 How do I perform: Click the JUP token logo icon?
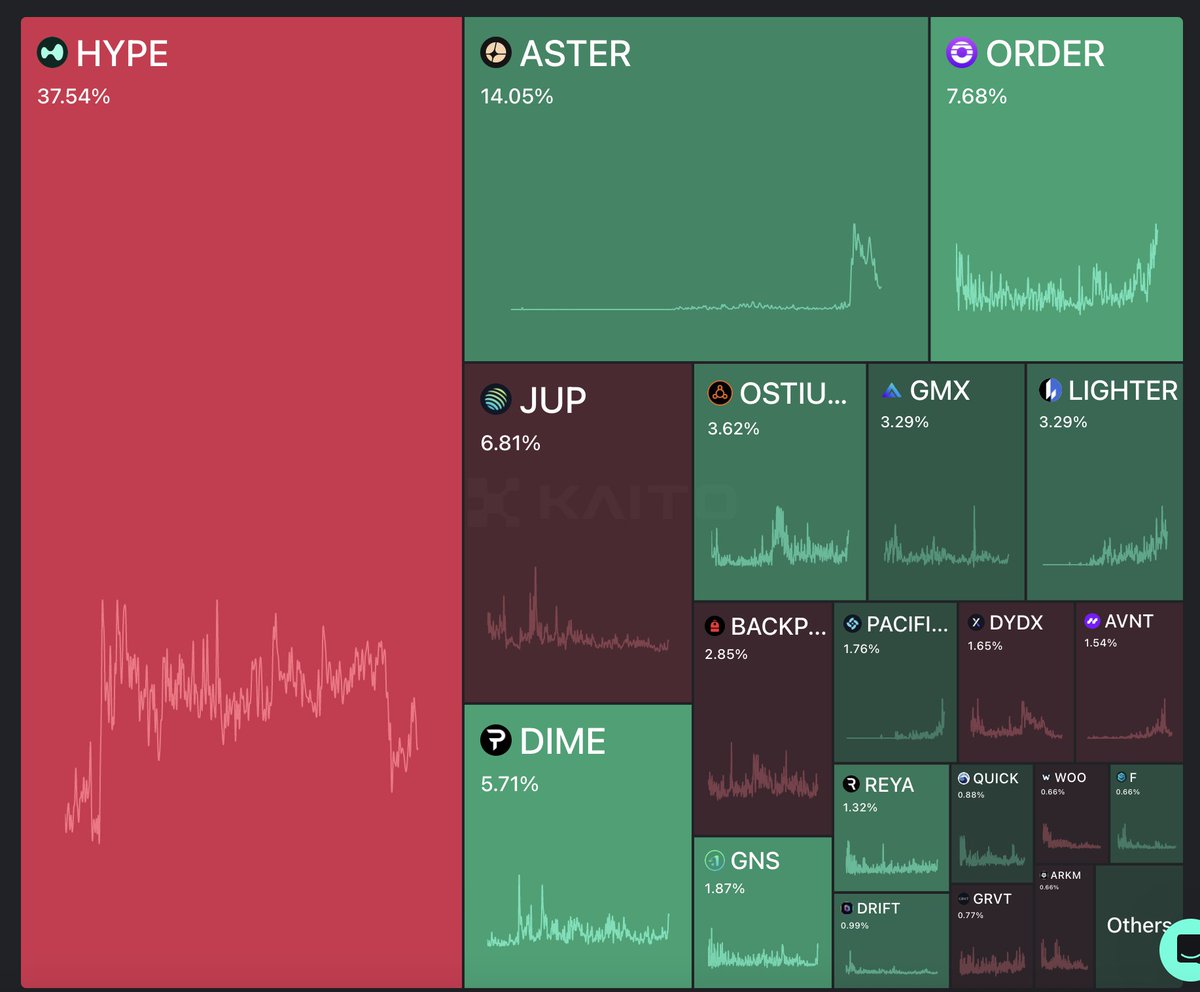click(496, 399)
